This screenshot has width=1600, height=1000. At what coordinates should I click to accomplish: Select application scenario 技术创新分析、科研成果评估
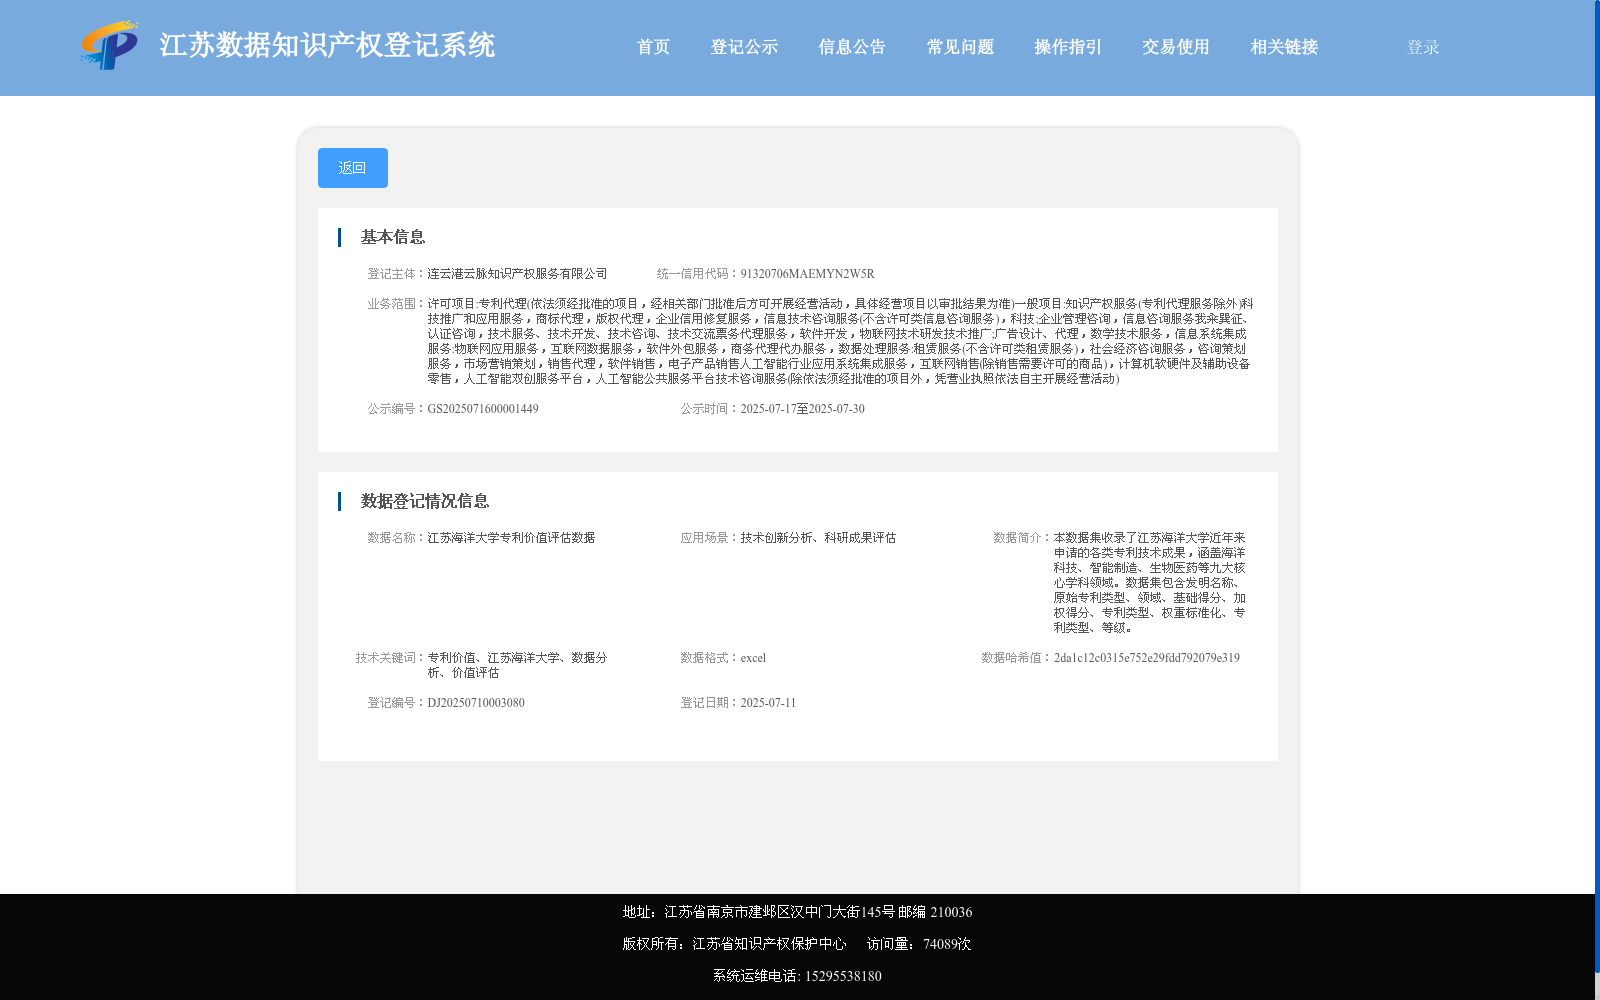pyautogui.click(x=818, y=538)
